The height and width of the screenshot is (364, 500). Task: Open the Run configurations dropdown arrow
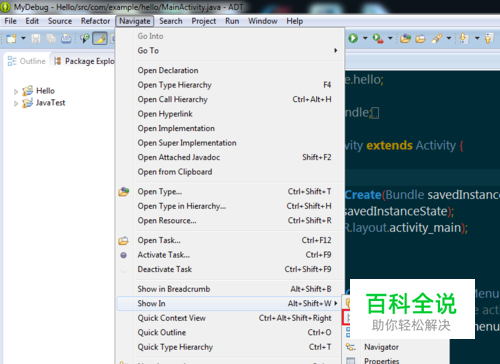click(365, 38)
